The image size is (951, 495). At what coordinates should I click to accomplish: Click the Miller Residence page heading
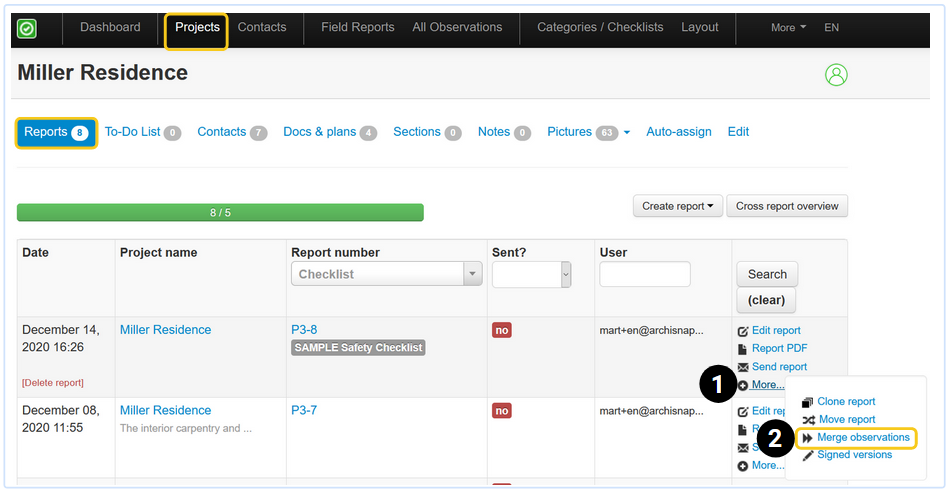[x=102, y=73]
